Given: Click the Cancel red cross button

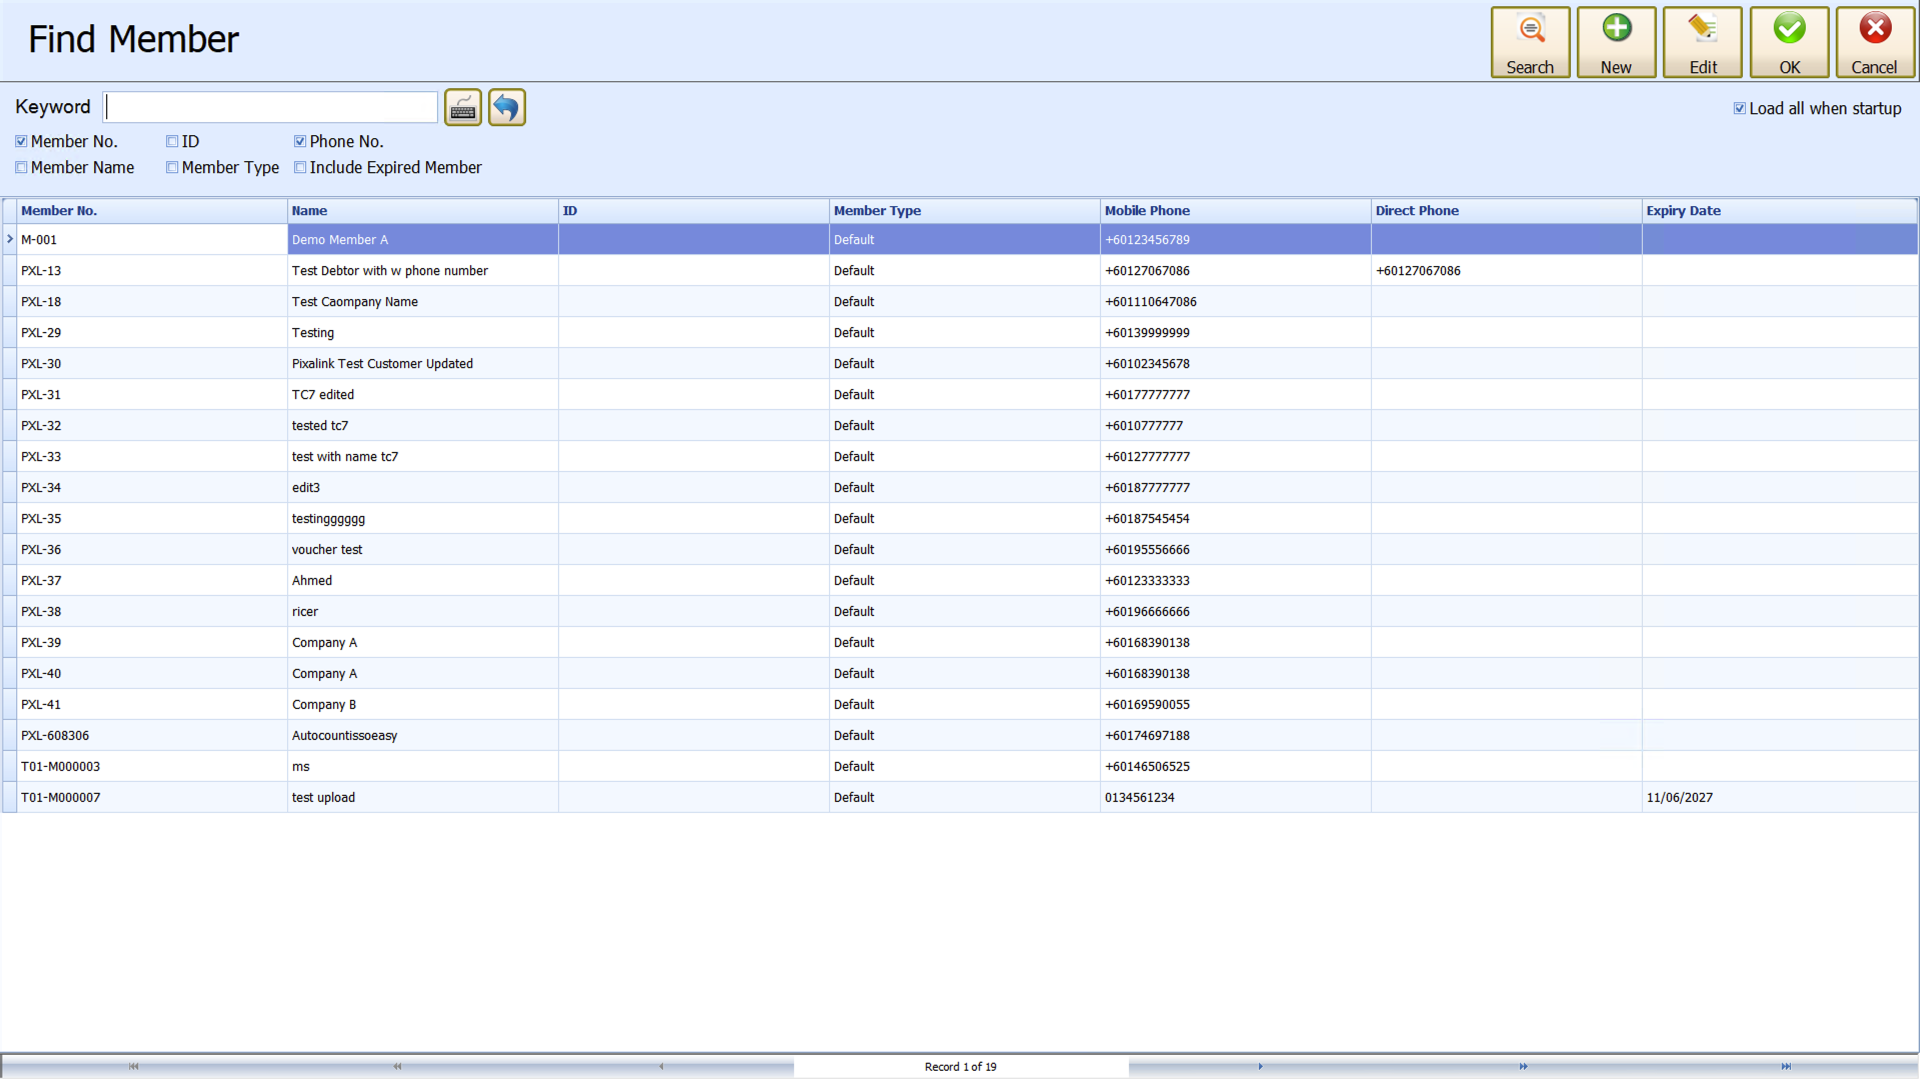Looking at the screenshot, I should click(x=1875, y=43).
